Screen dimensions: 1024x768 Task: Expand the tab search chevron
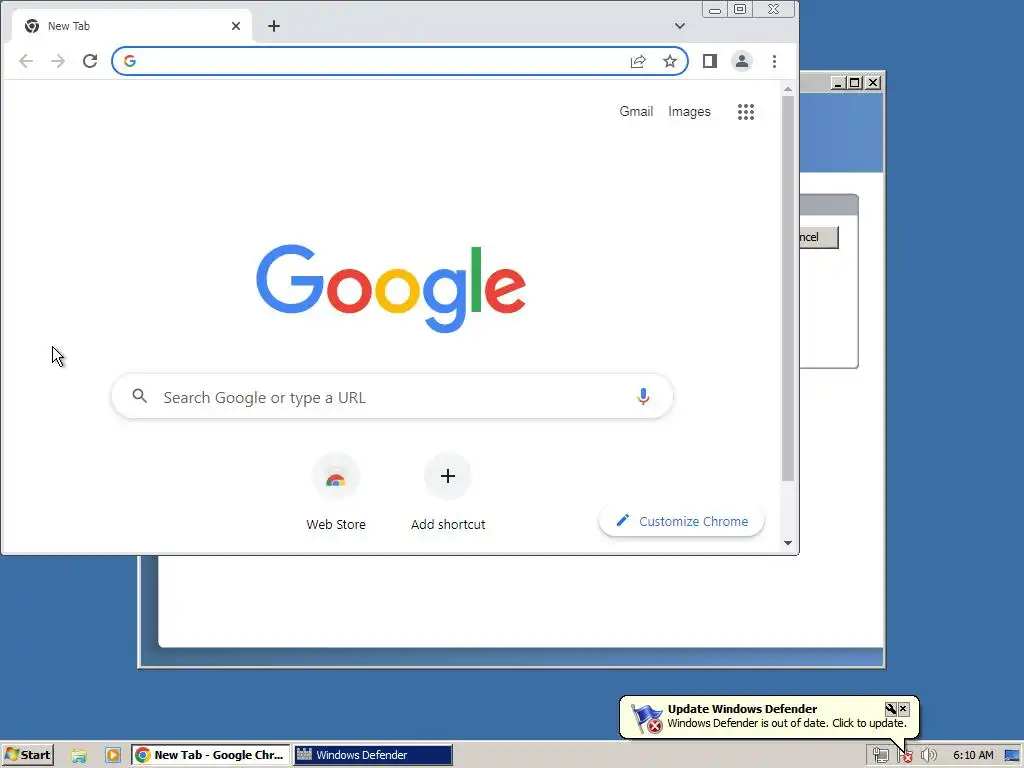pos(680,26)
